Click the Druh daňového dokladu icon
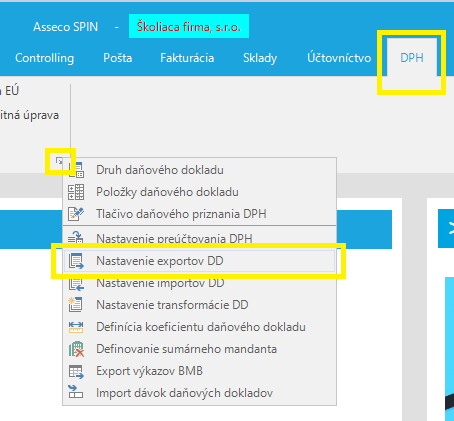This screenshot has width=454, height=421. click(76, 170)
